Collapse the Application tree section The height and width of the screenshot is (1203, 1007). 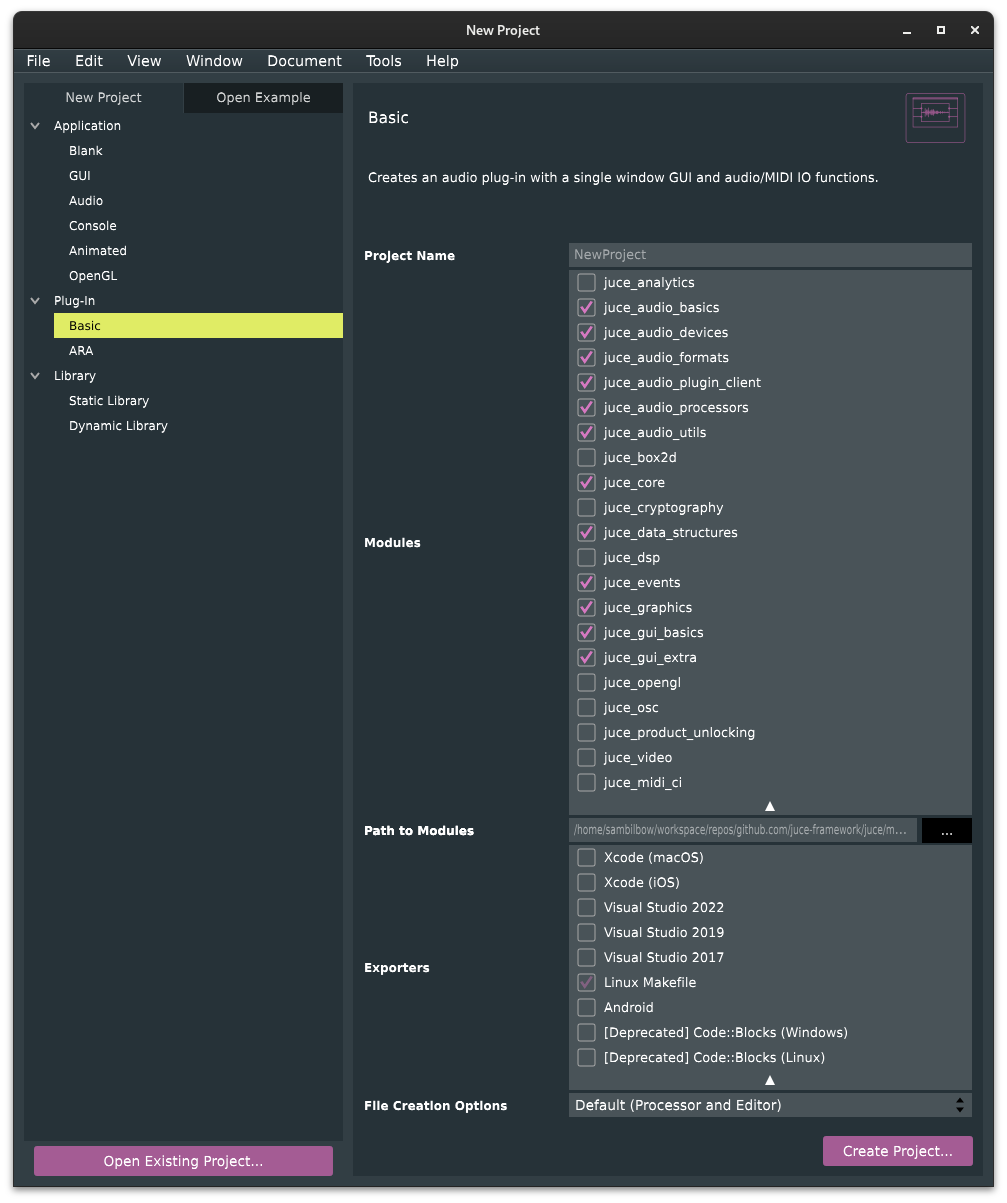(x=36, y=126)
